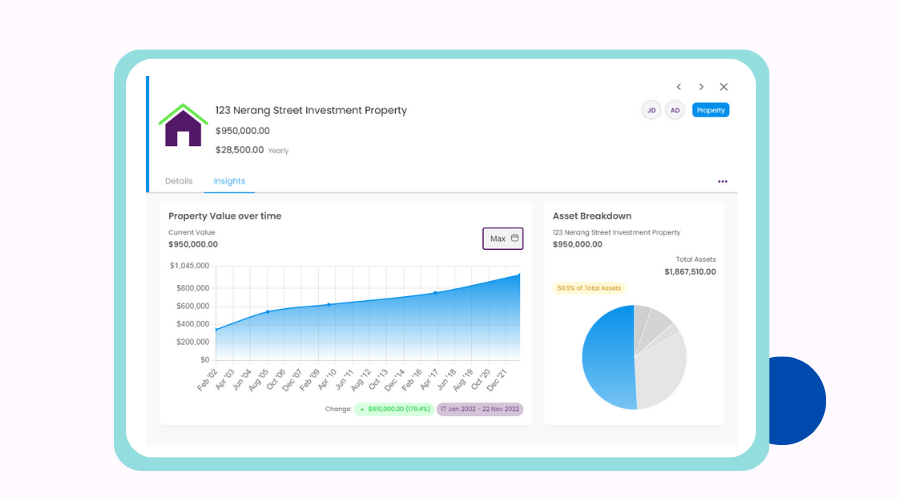Select the Insights tab
900x500 pixels.
[x=229, y=181]
